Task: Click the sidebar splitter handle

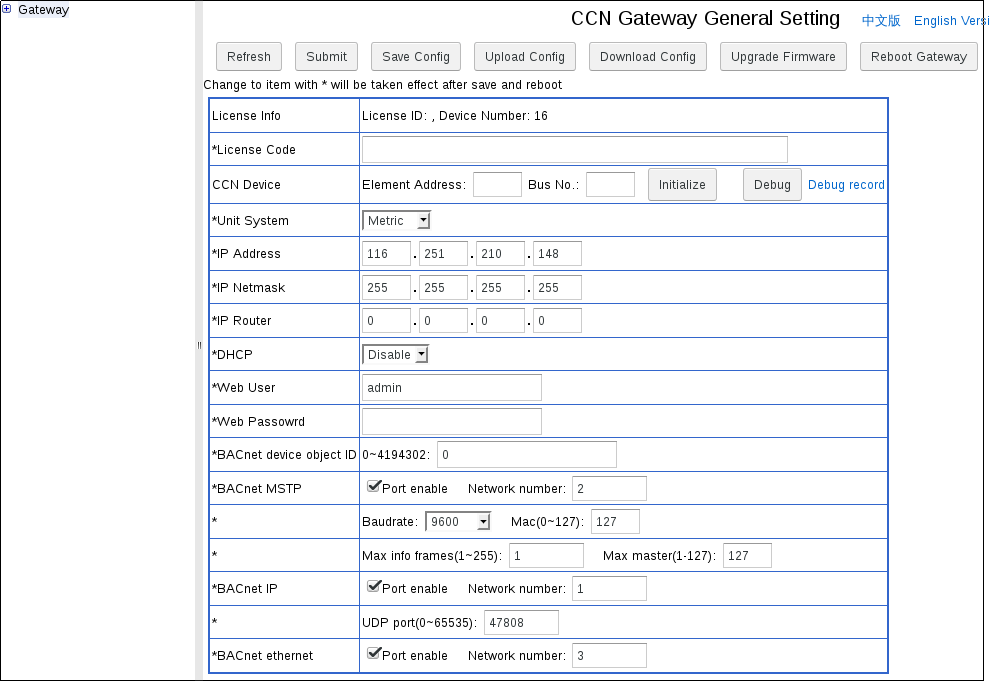Action: point(199,345)
